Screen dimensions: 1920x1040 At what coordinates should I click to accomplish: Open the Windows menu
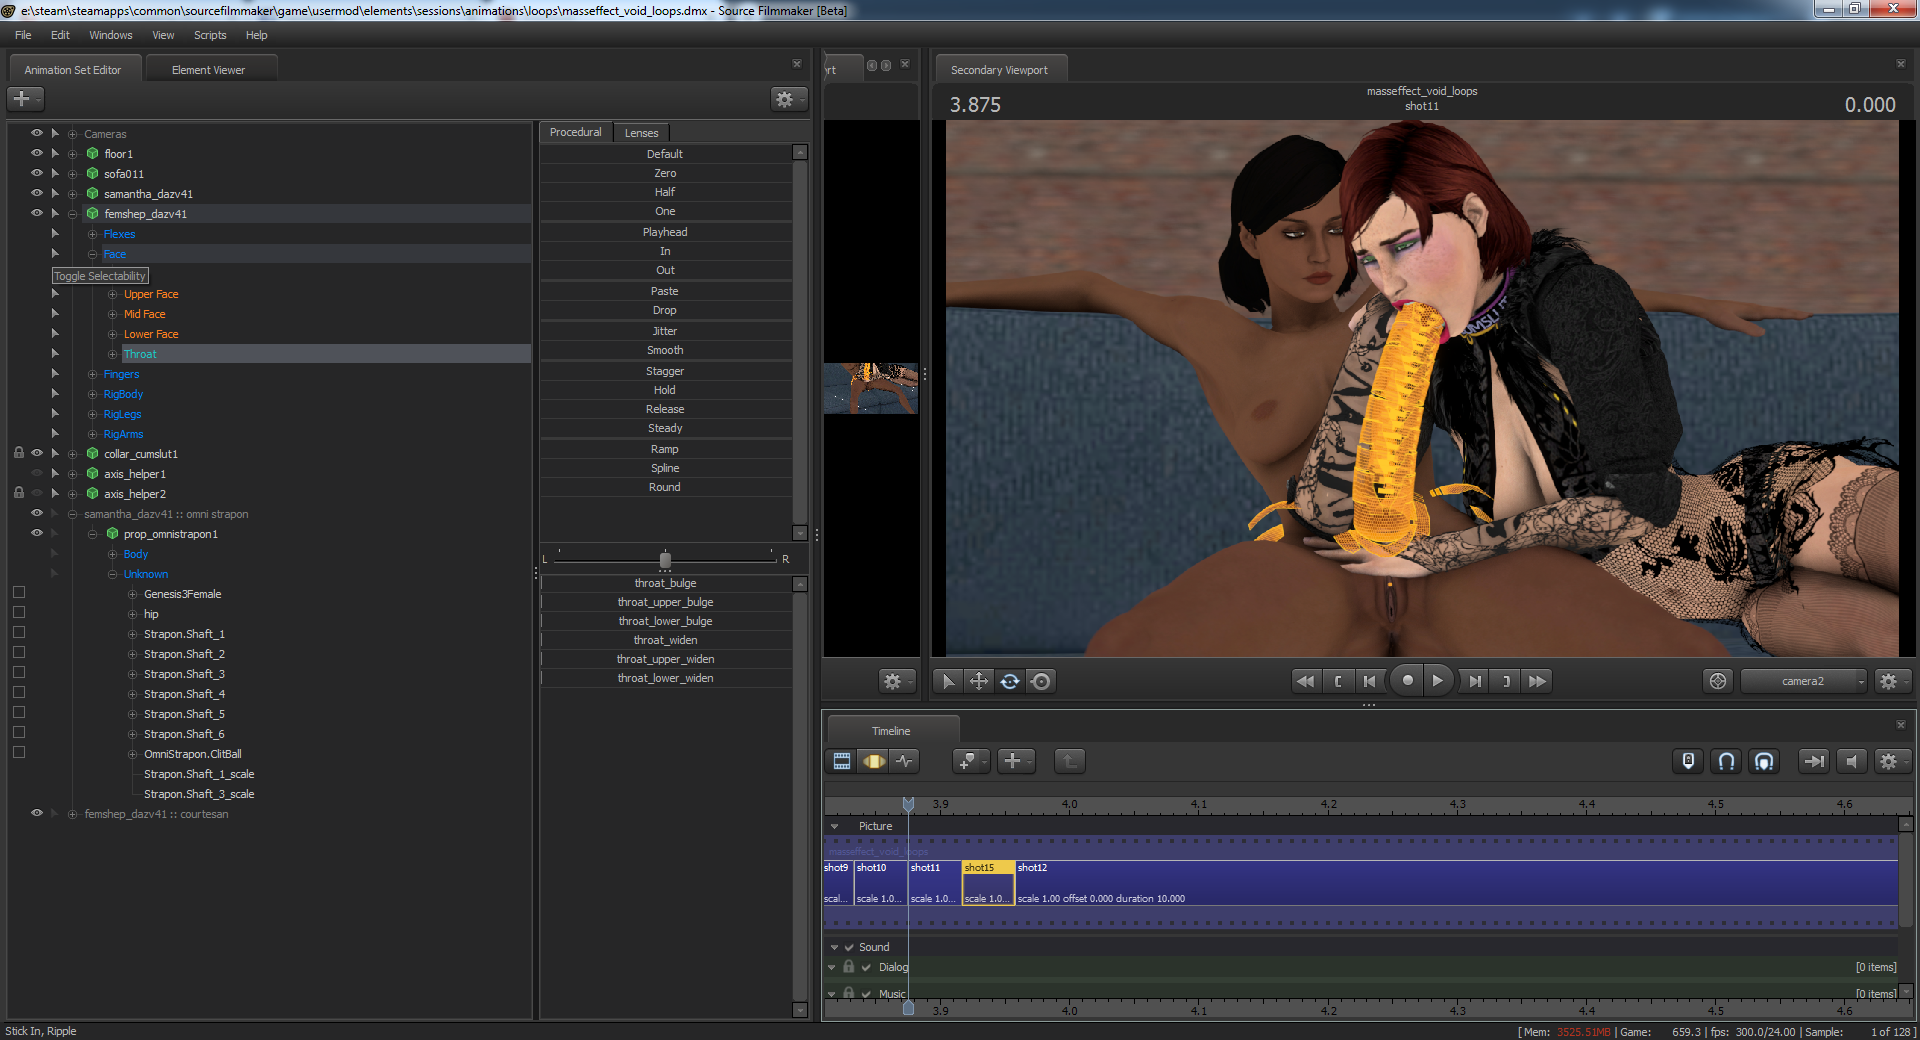coord(111,35)
